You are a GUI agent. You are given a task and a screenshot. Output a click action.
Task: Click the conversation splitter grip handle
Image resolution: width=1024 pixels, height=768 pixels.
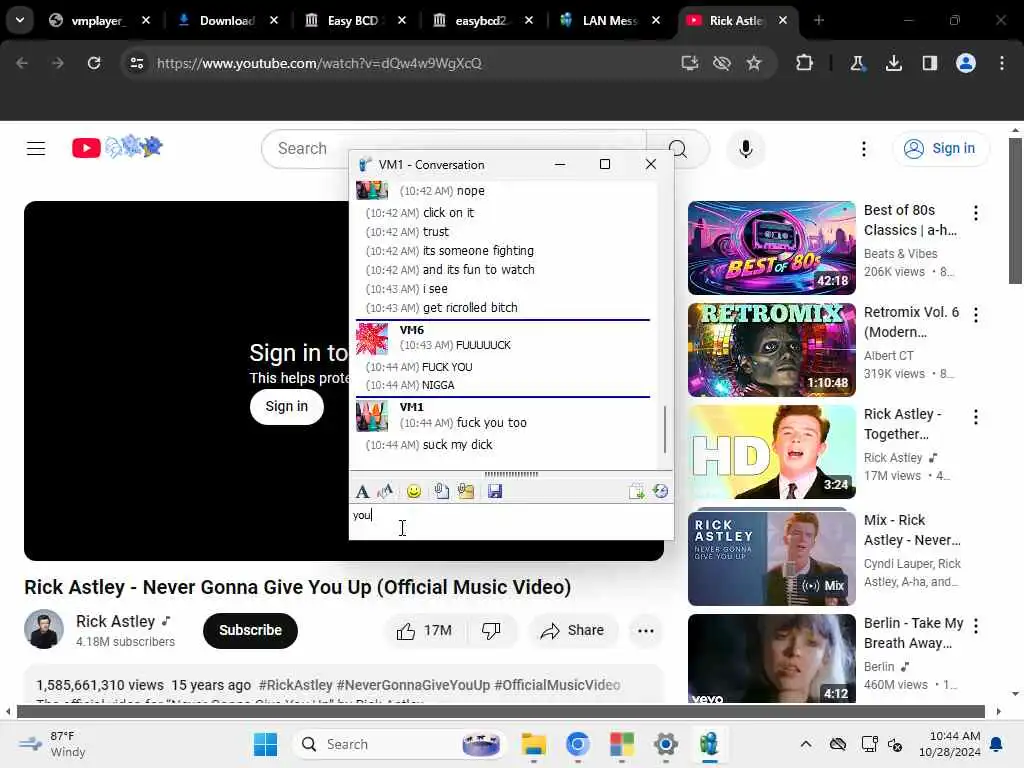tap(511, 474)
